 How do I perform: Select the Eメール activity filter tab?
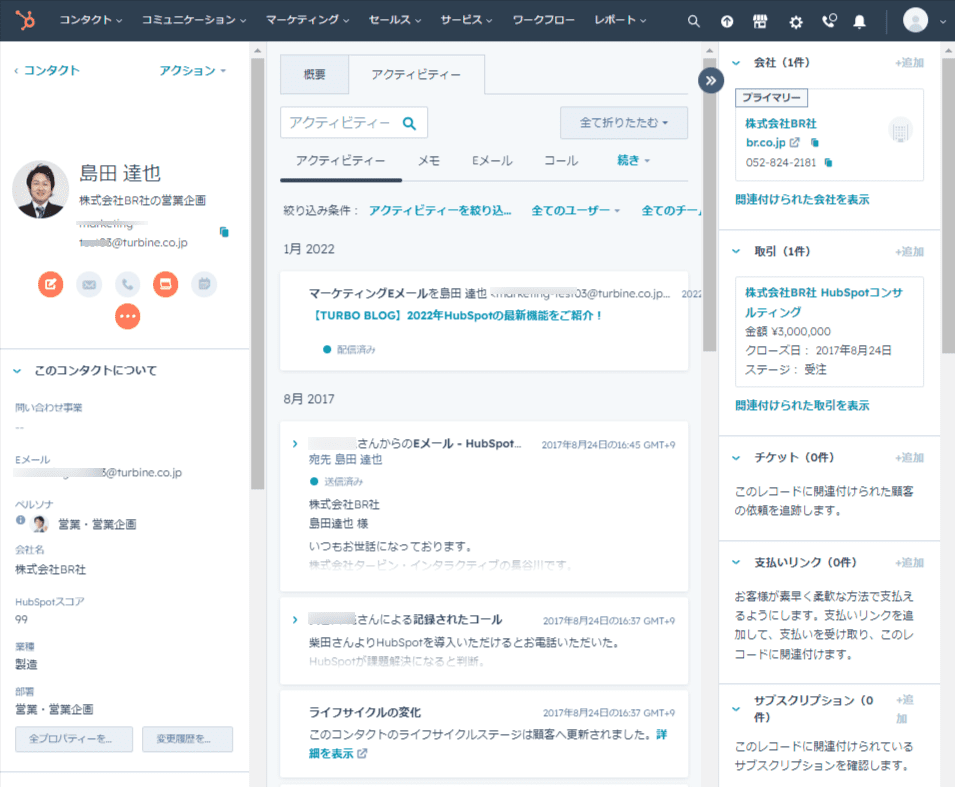tap(492, 161)
